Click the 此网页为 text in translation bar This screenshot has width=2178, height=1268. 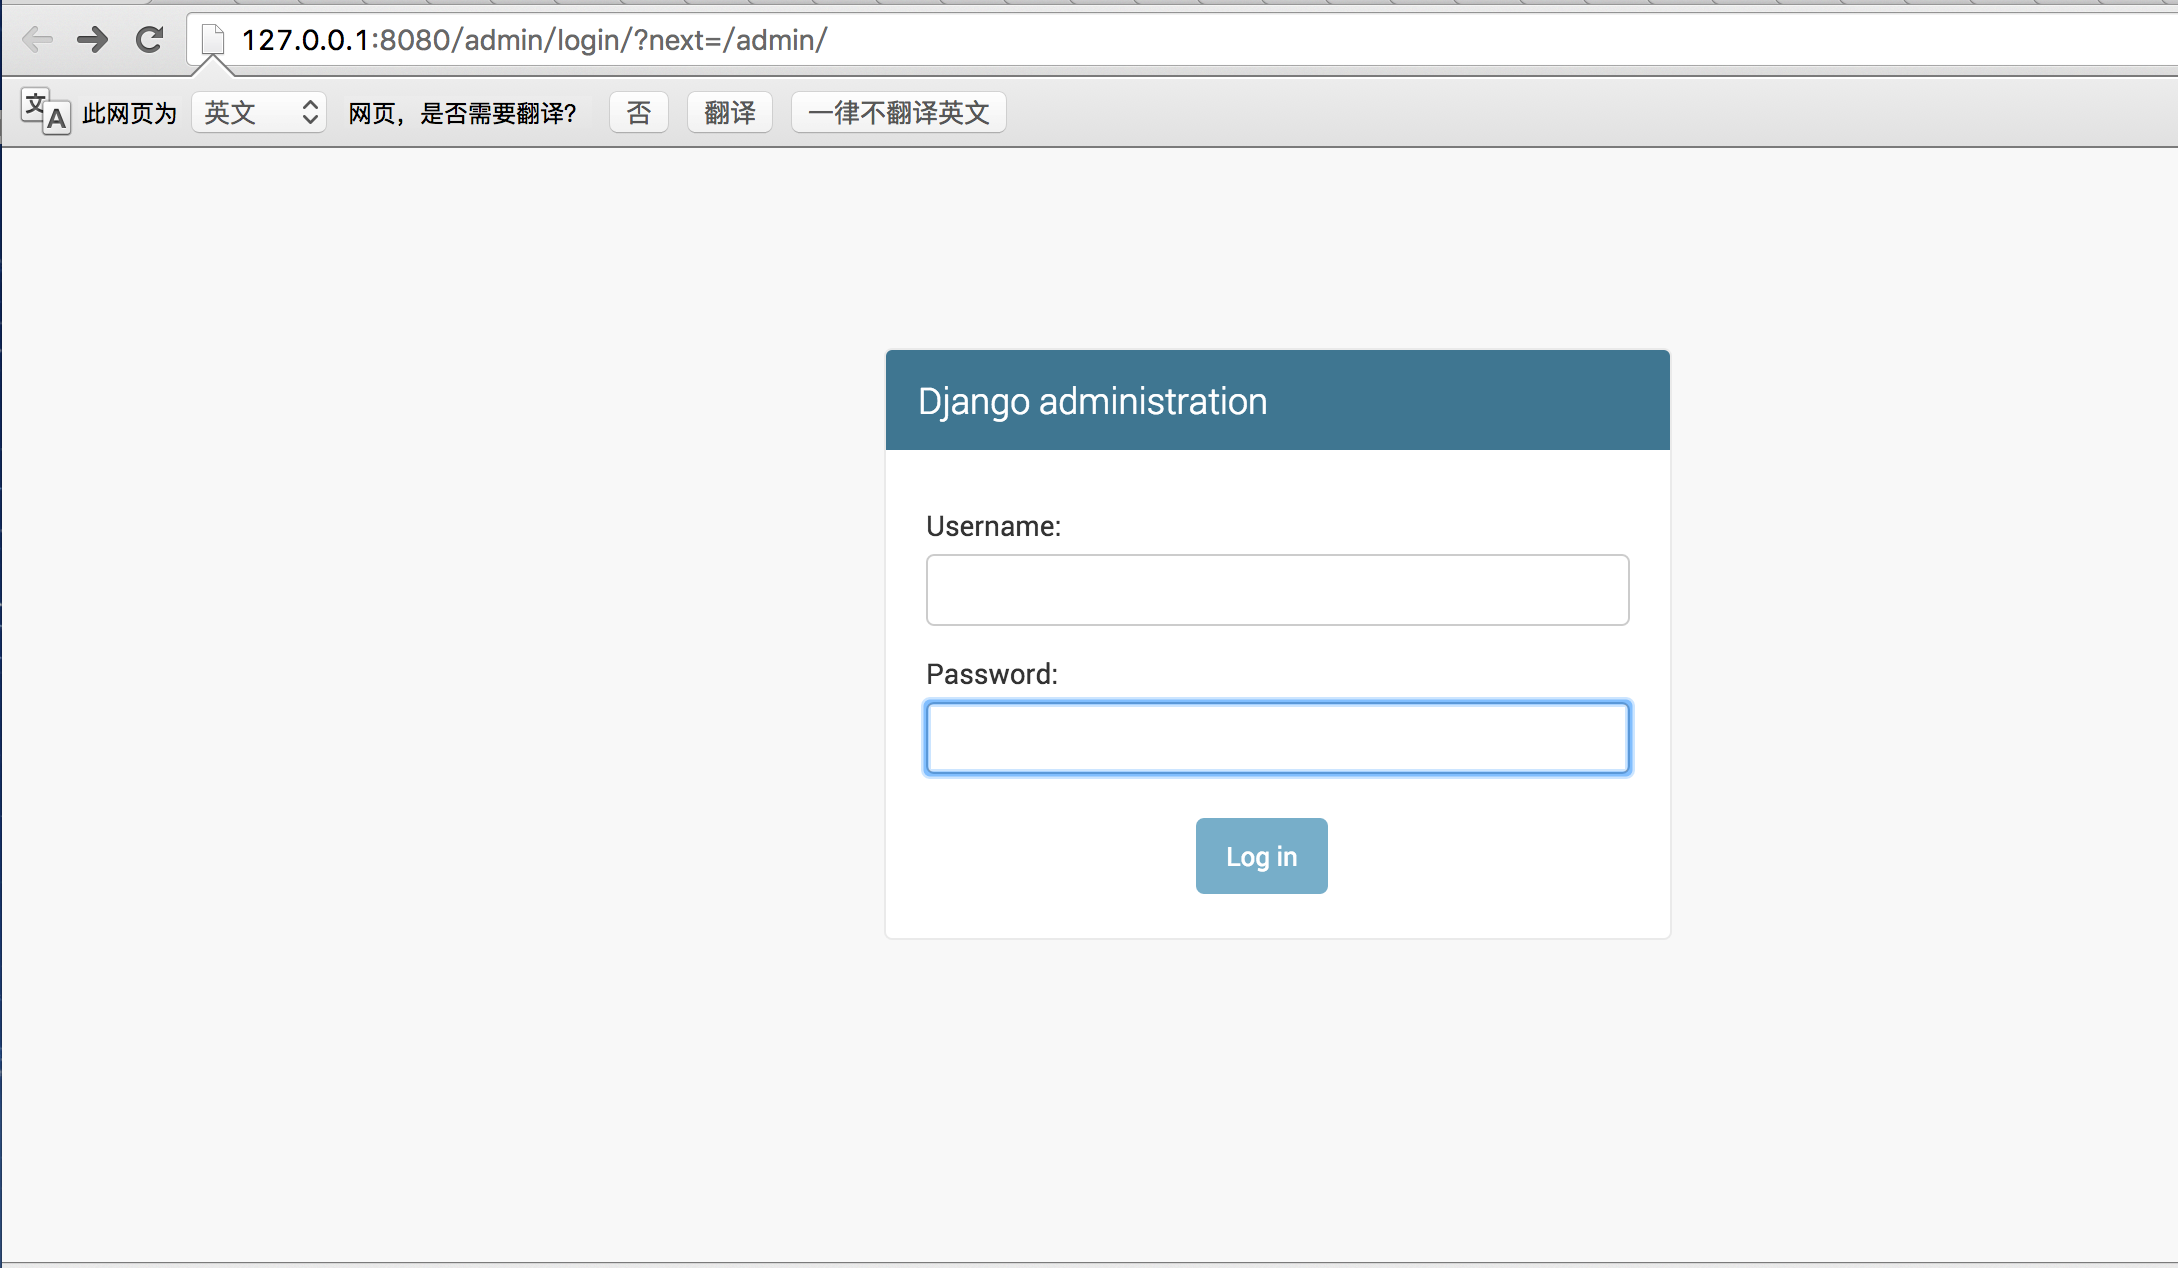coord(129,113)
